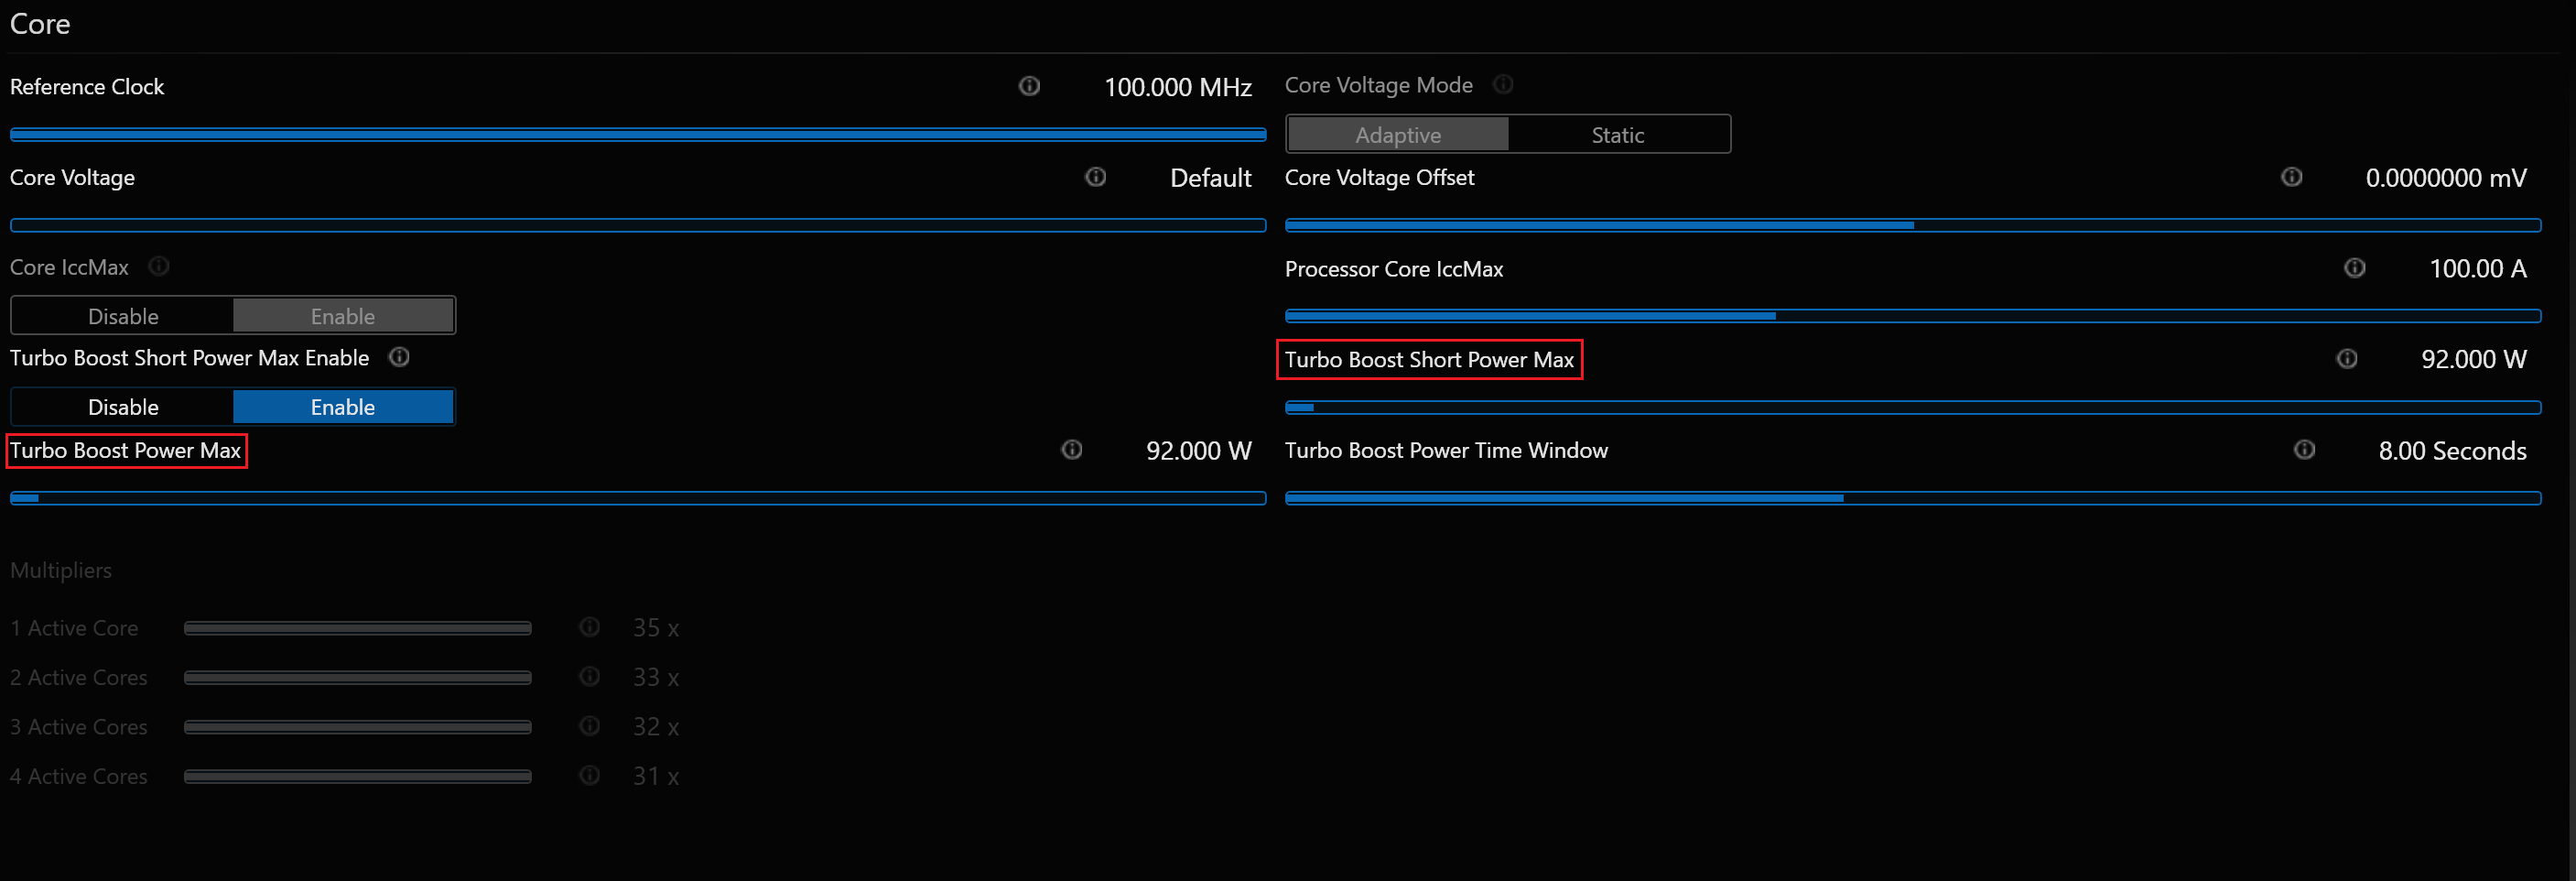Viewport: 2576px width, 881px height.
Task: Click the 4 Active Cores multiplier slider
Action: point(358,776)
